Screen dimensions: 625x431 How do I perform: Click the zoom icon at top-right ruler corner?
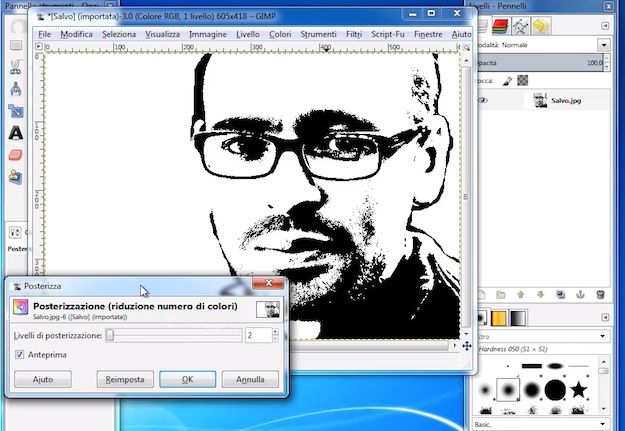pyautogui.click(x=466, y=47)
